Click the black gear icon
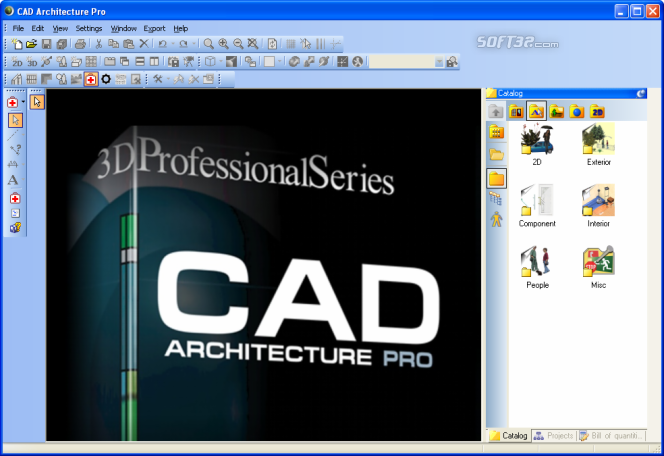The image size is (664, 456). [x=106, y=79]
